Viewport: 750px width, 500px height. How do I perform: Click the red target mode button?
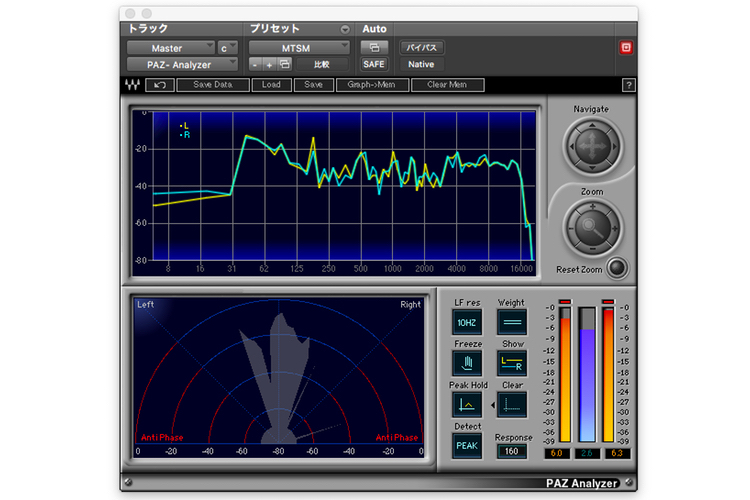click(626, 47)
